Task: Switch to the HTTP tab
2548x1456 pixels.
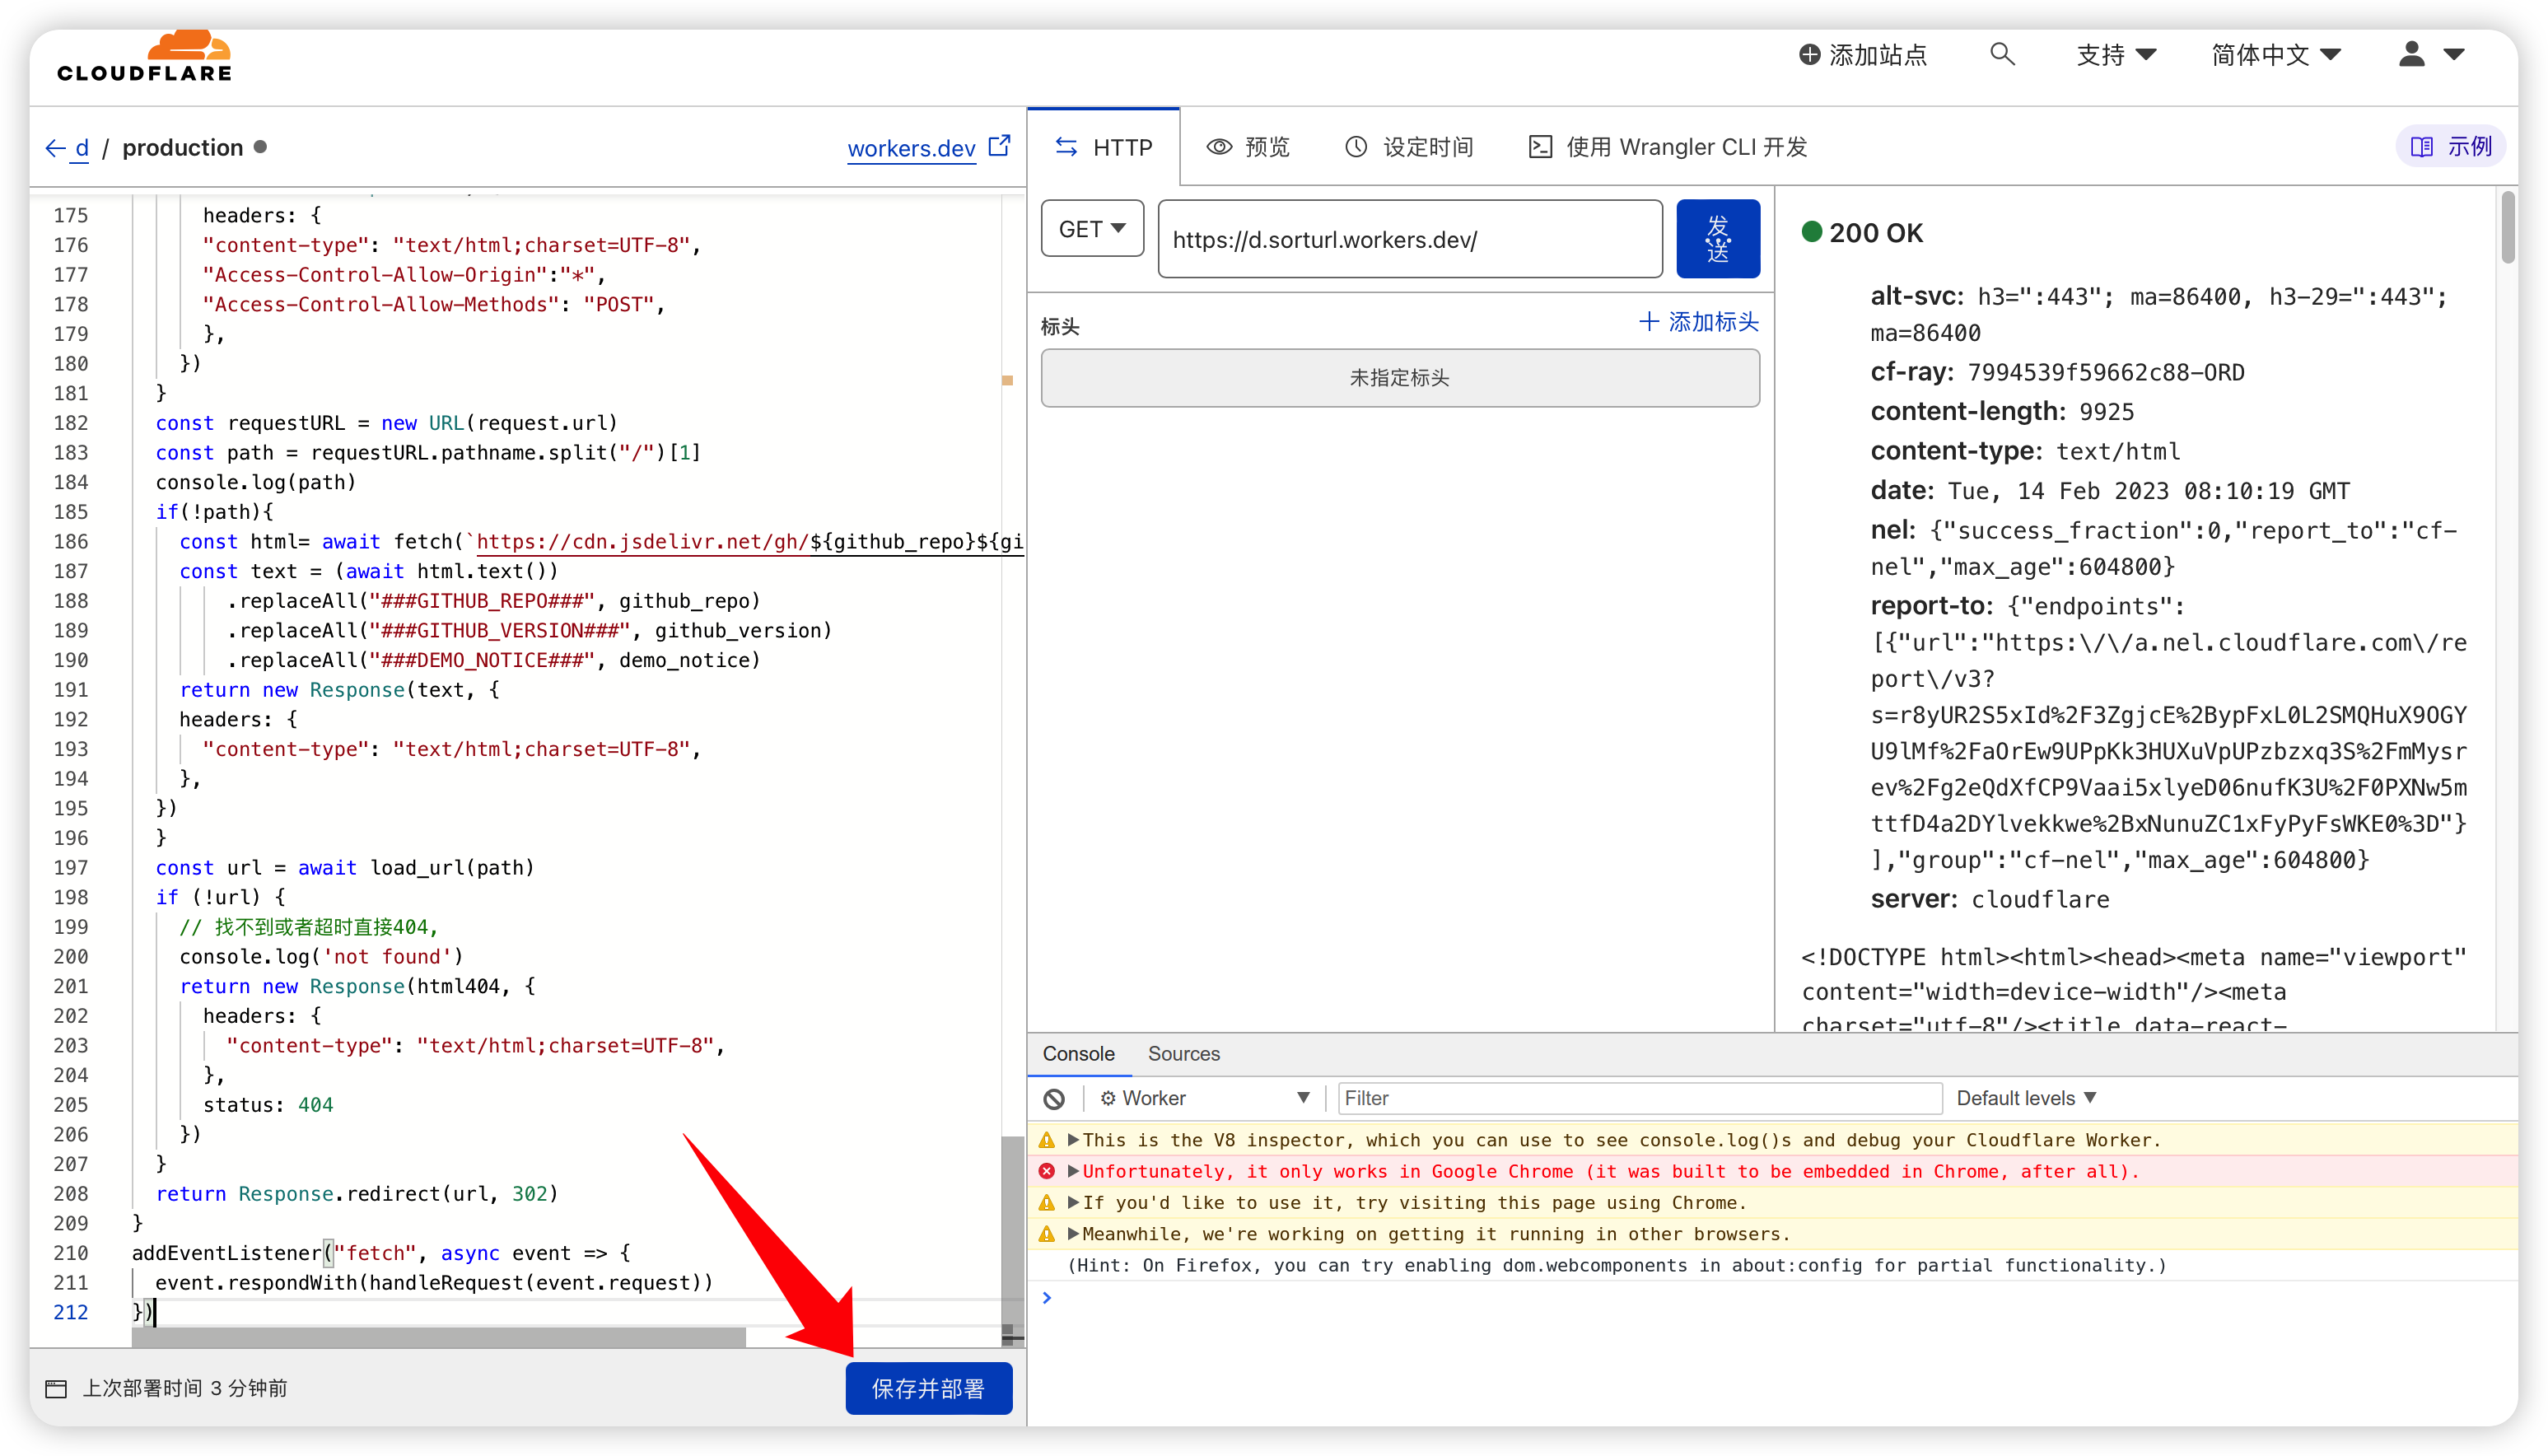Action: point(1104,146)
